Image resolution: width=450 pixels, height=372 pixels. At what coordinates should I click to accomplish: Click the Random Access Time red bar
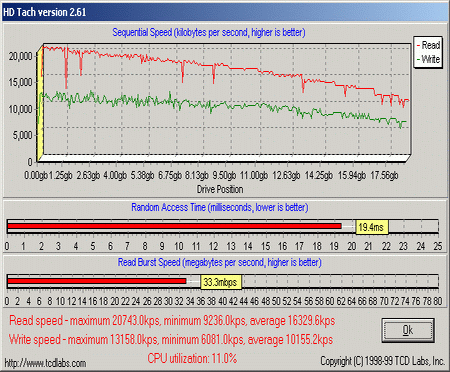tap(174, 226)
